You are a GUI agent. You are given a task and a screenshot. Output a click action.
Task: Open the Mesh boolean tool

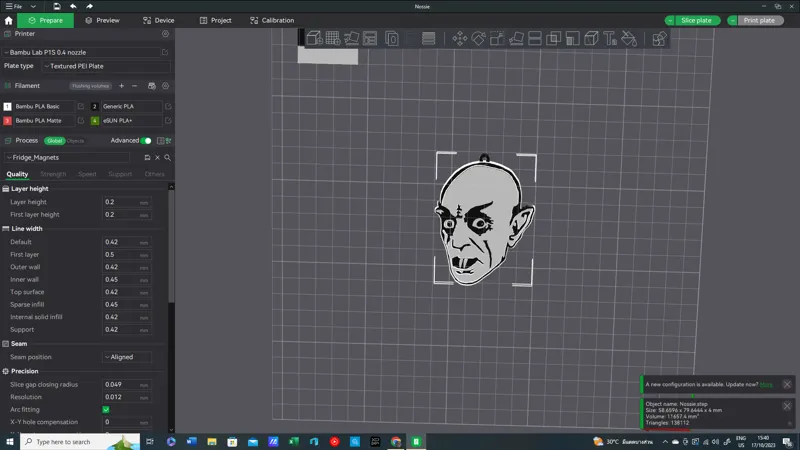tap(554, 38)
